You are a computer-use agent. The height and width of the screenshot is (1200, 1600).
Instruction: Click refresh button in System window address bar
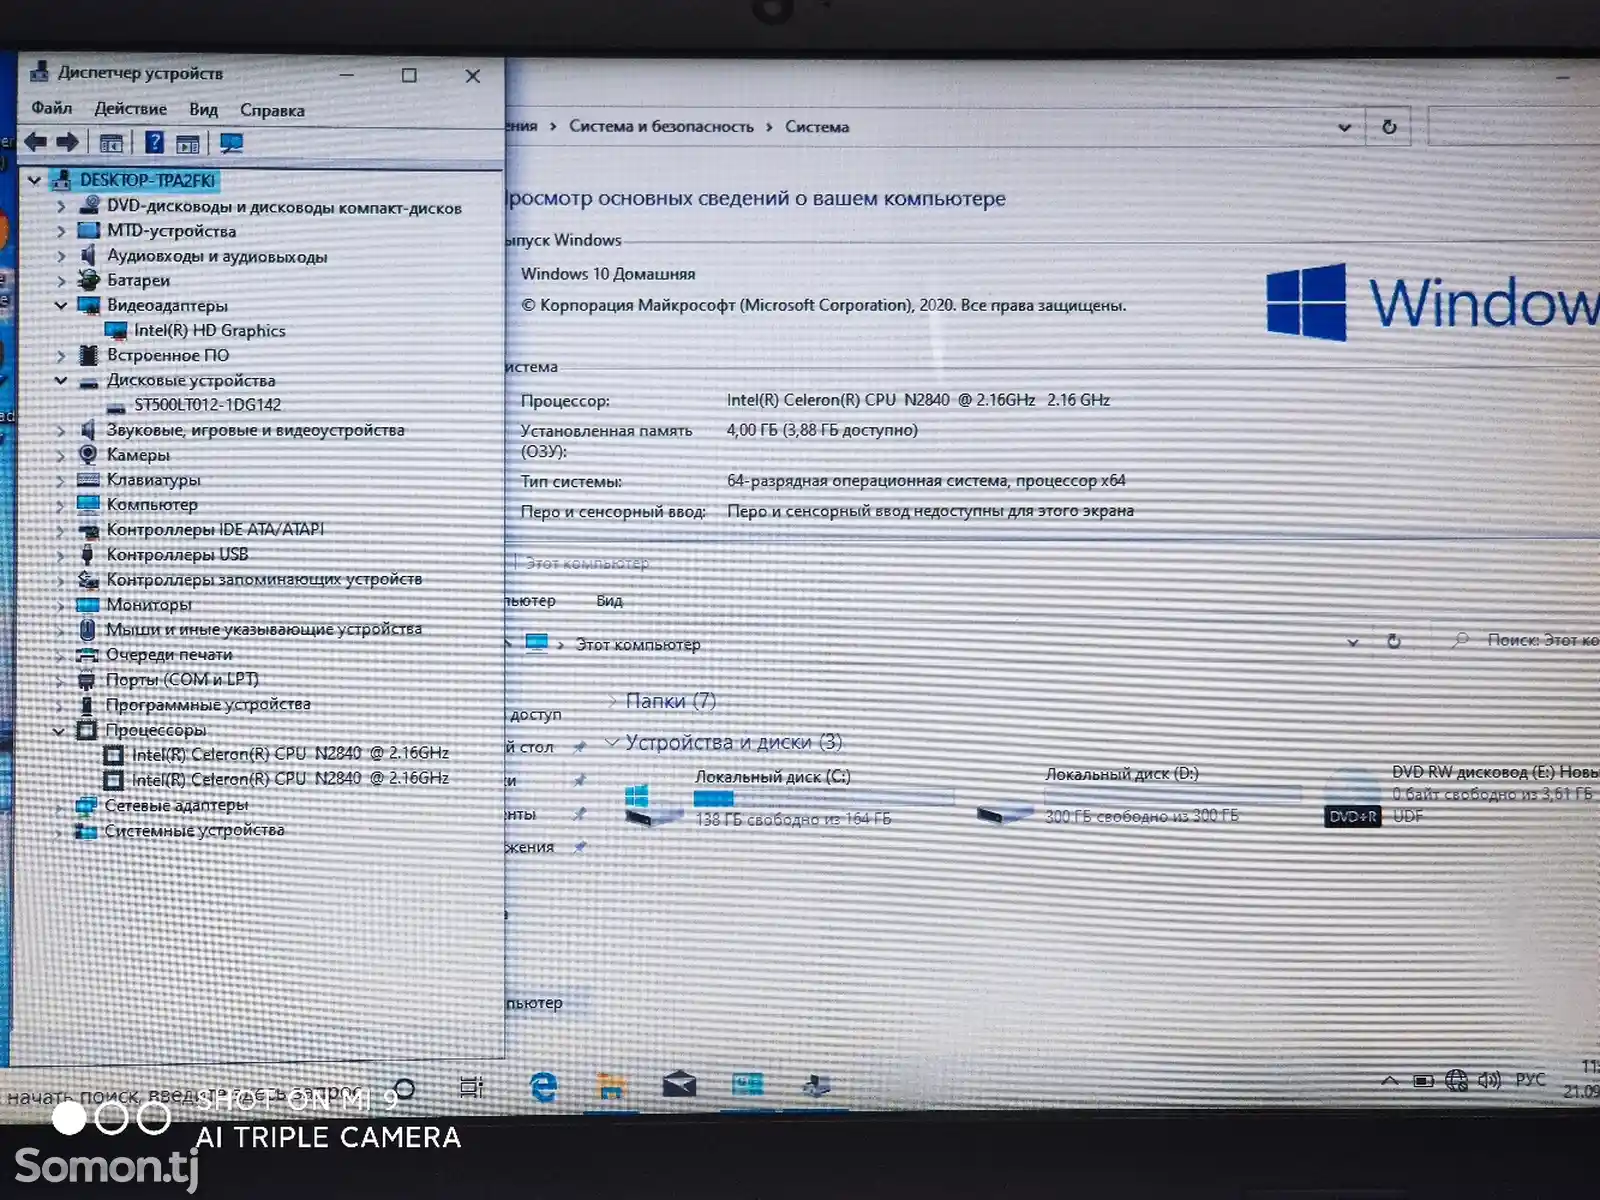[x=1389, y=127]
